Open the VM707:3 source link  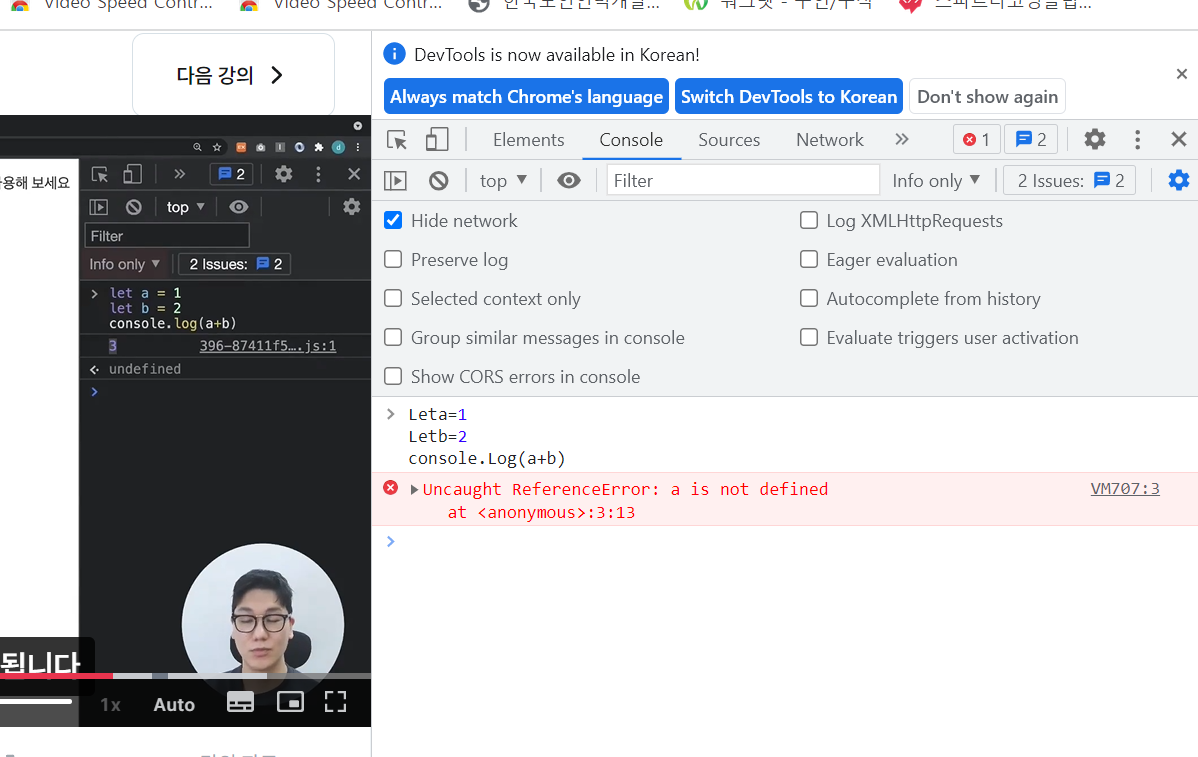(1125, 489)
